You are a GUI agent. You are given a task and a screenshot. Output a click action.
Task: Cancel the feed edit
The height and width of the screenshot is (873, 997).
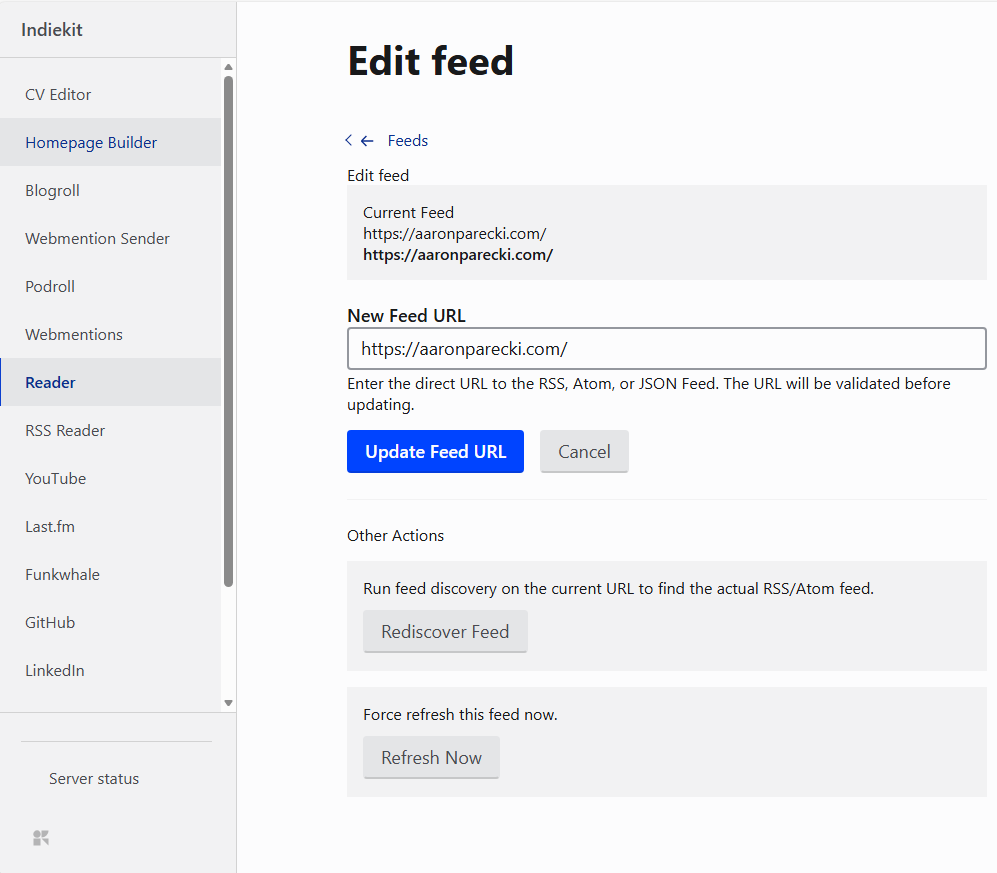tap(584, 452)
